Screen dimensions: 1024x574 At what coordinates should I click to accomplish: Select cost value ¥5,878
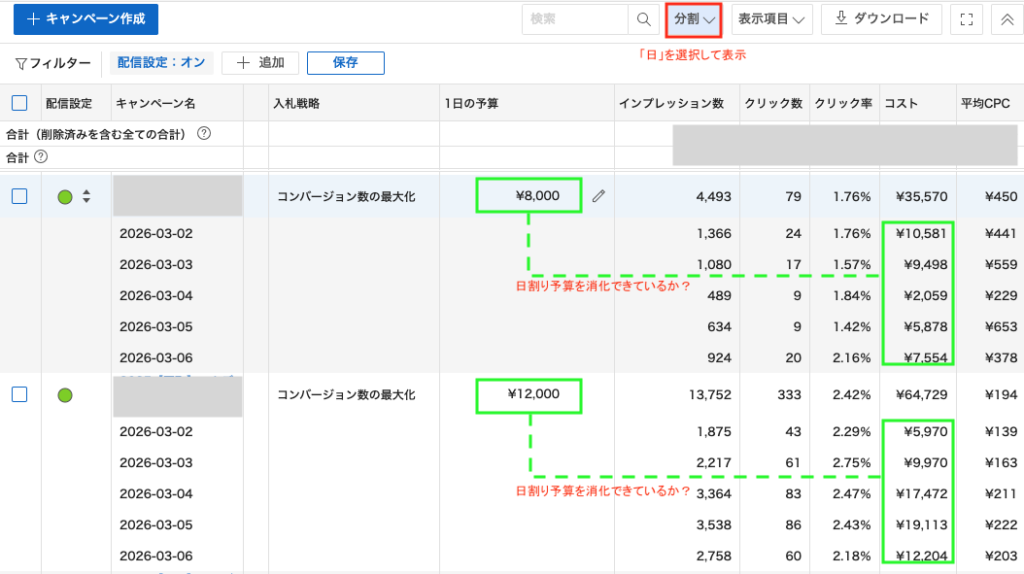[x=925, y=327]
